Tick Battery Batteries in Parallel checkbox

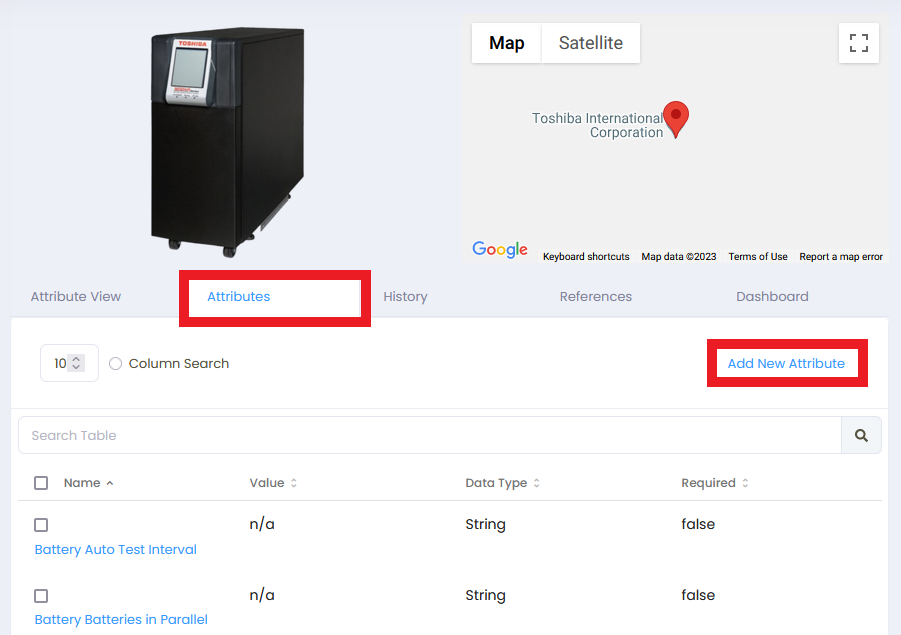click(x=41, y=596)
